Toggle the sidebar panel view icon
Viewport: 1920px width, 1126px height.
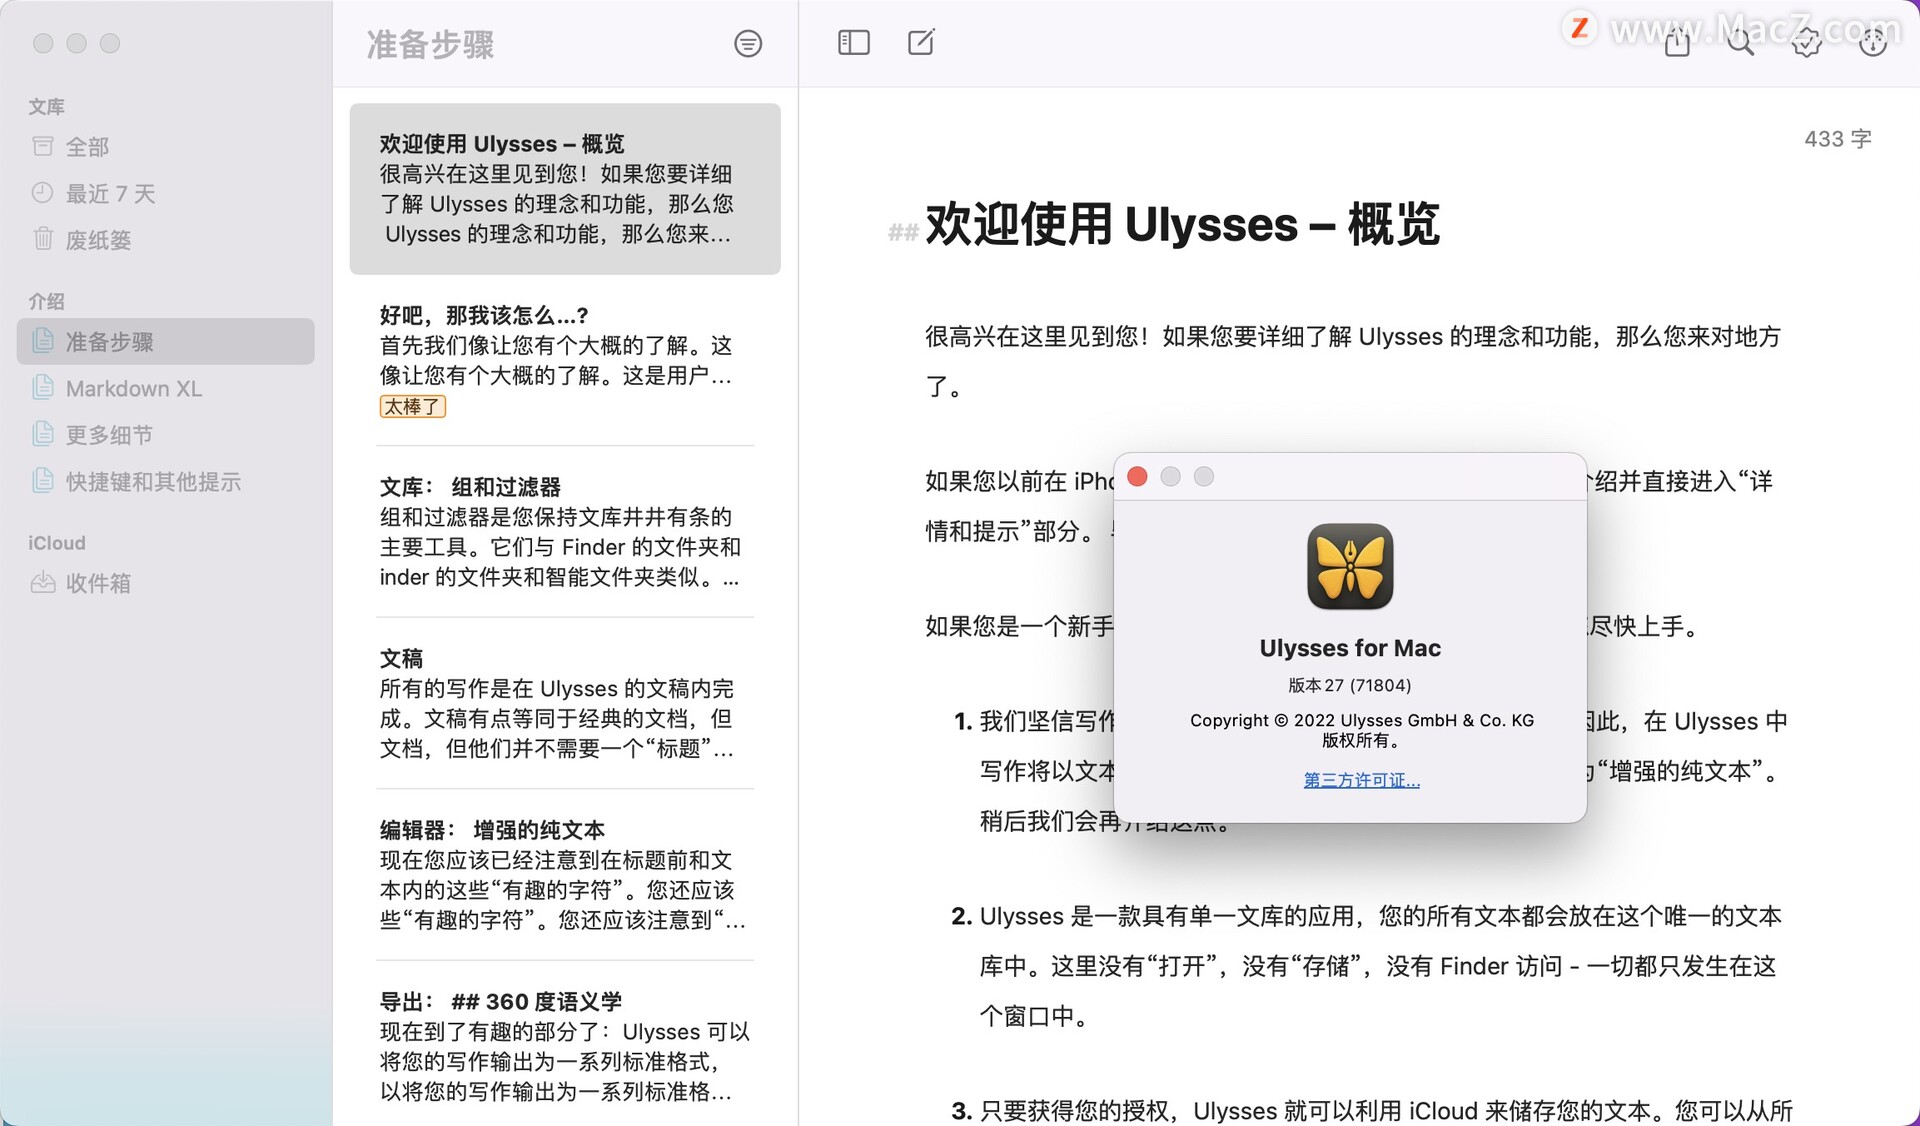[853, 43]
